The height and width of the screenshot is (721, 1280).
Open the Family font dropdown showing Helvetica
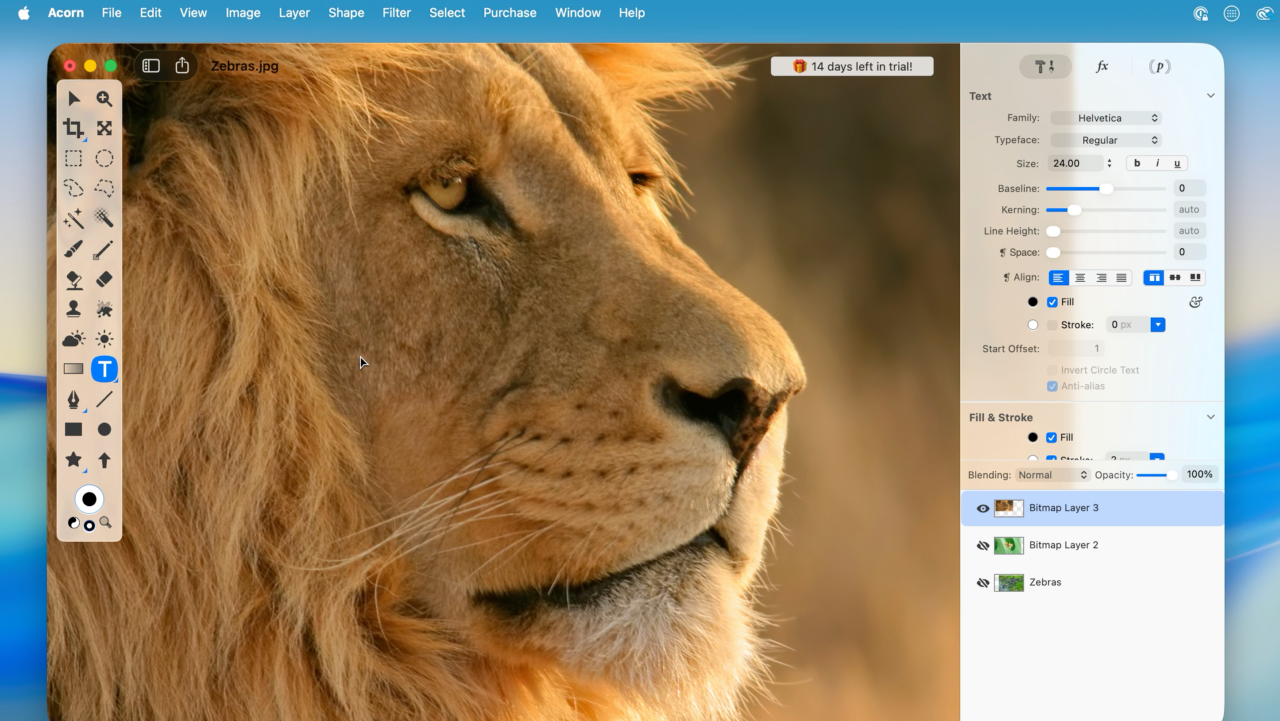point(1105,117)
